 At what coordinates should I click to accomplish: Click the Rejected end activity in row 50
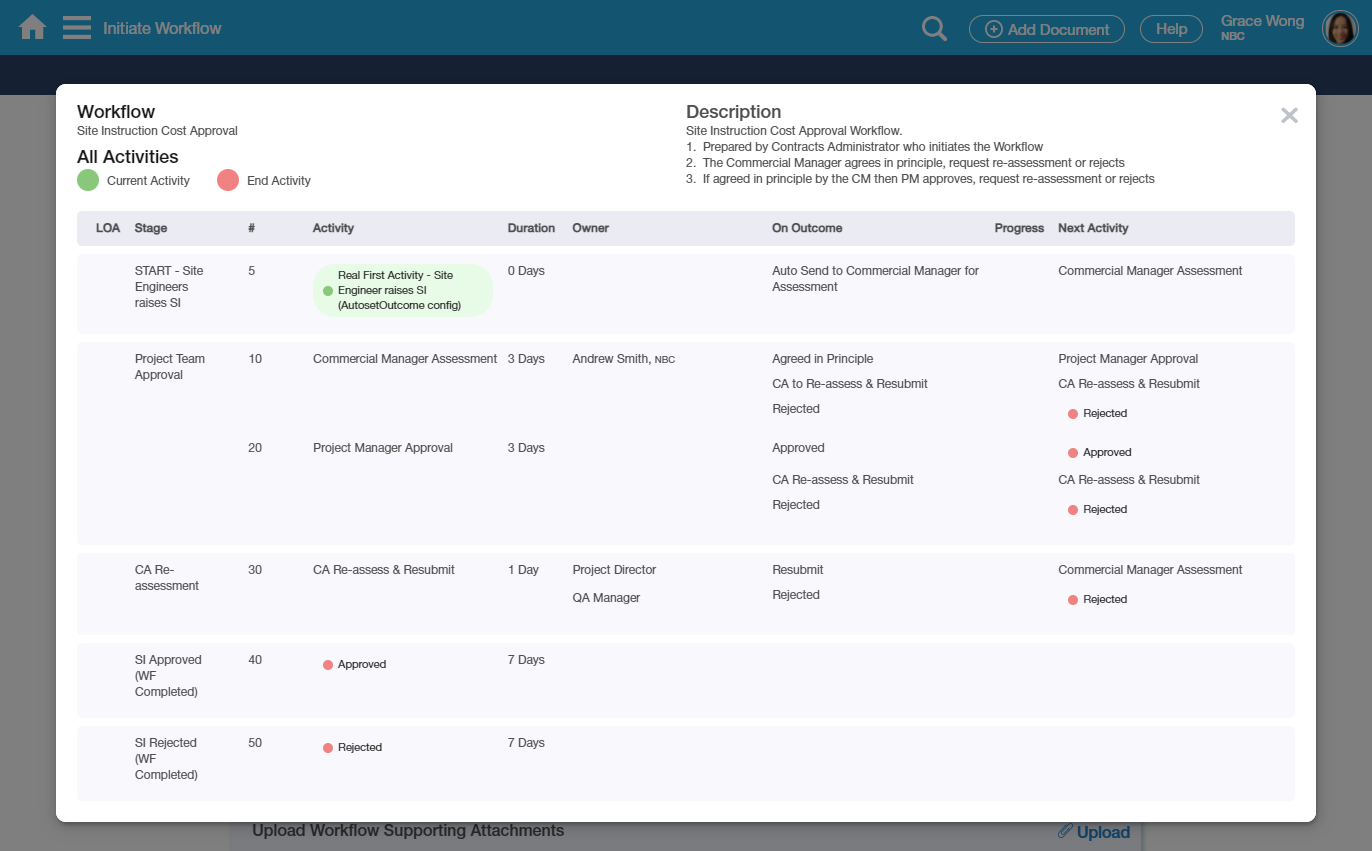coord(359,747)
